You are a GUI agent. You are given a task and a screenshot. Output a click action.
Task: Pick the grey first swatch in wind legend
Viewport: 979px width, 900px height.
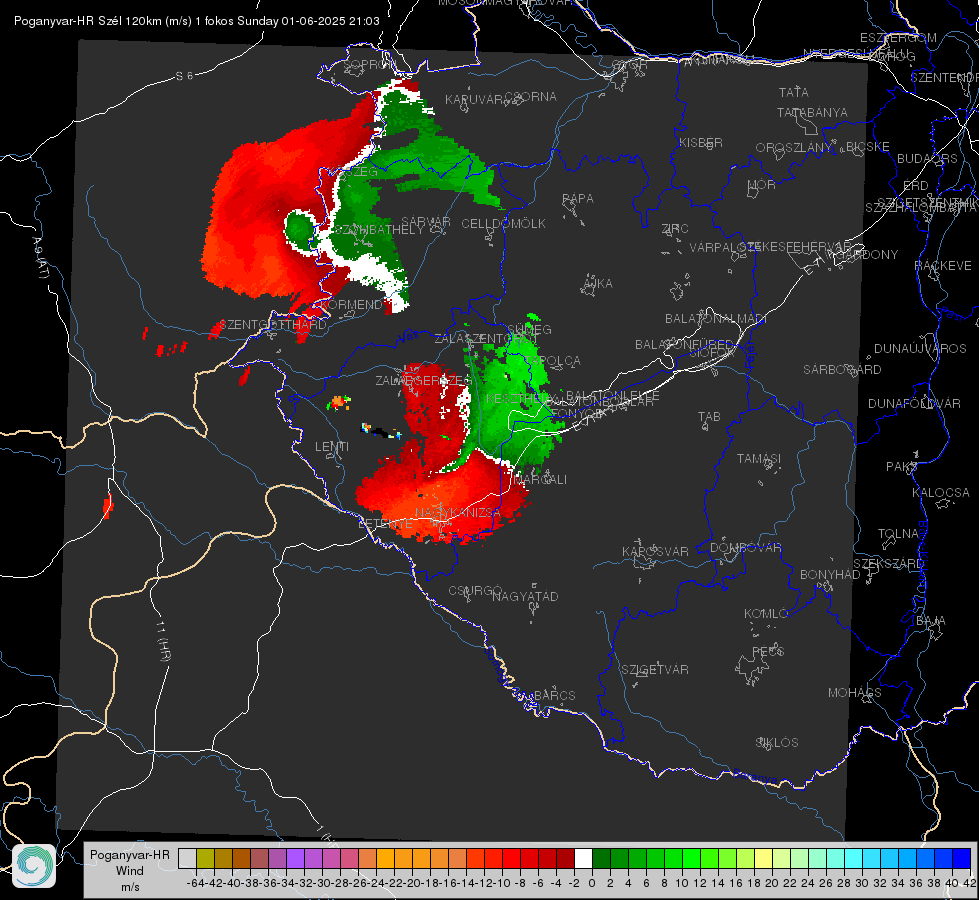[x=187, y=859]
